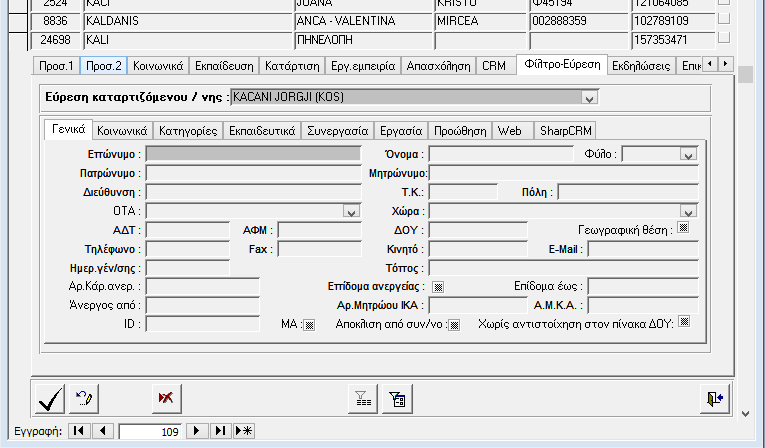This screenshot has width=765, height=448.
Task: Click the undo edit pencil icon
Action: coord(83,398)
